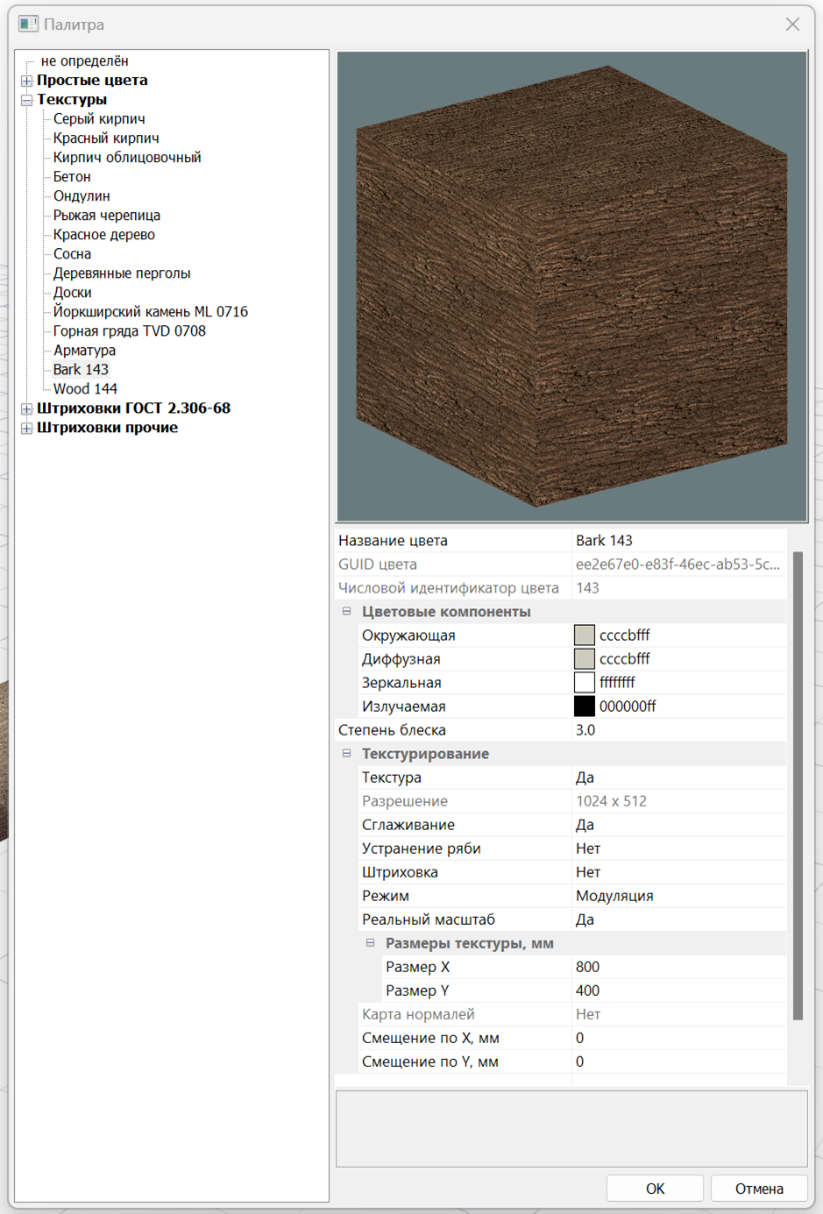Select the Wood 144 texture item
823x1214 pixels.
[85, 389]
